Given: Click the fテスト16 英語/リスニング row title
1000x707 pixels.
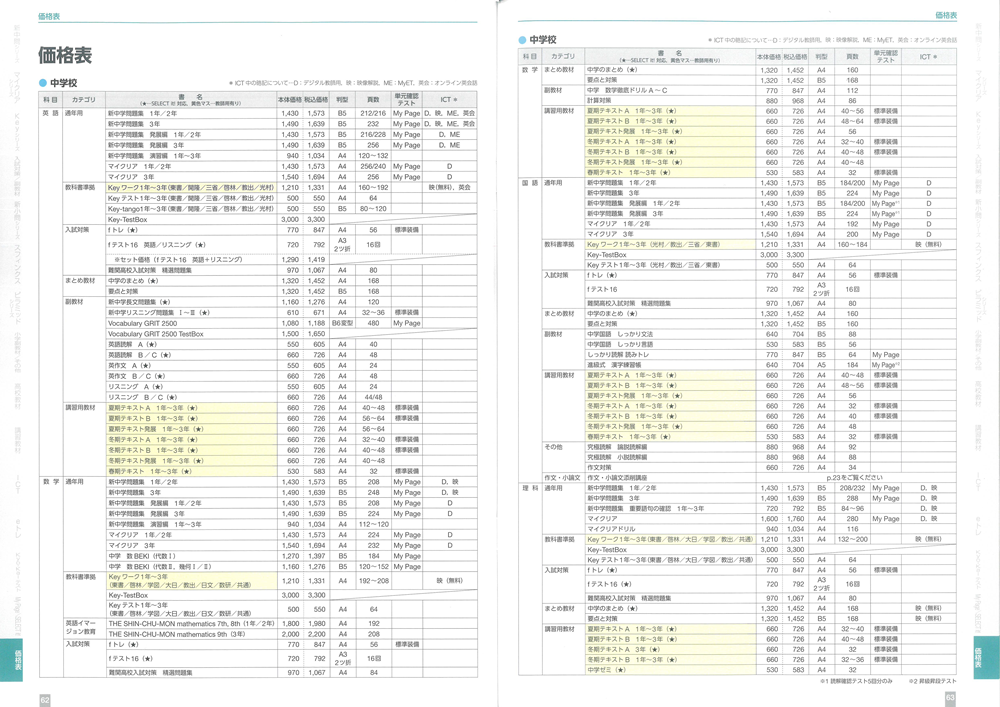Looking at the screenshot, I should (x=156, y=245).
